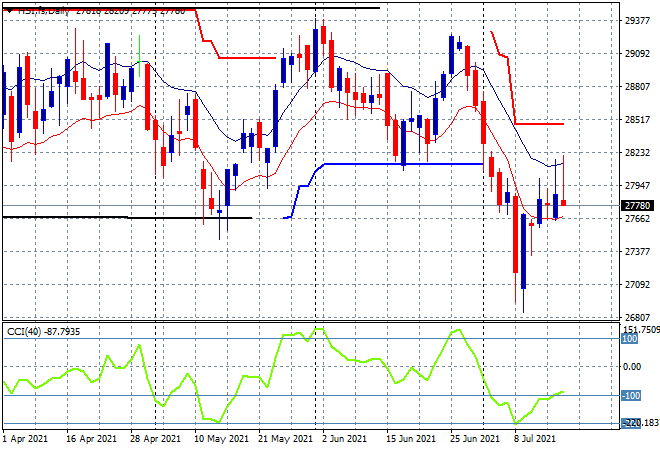
Task: Click the 27947 price axis label
Action: coord(637,185)
